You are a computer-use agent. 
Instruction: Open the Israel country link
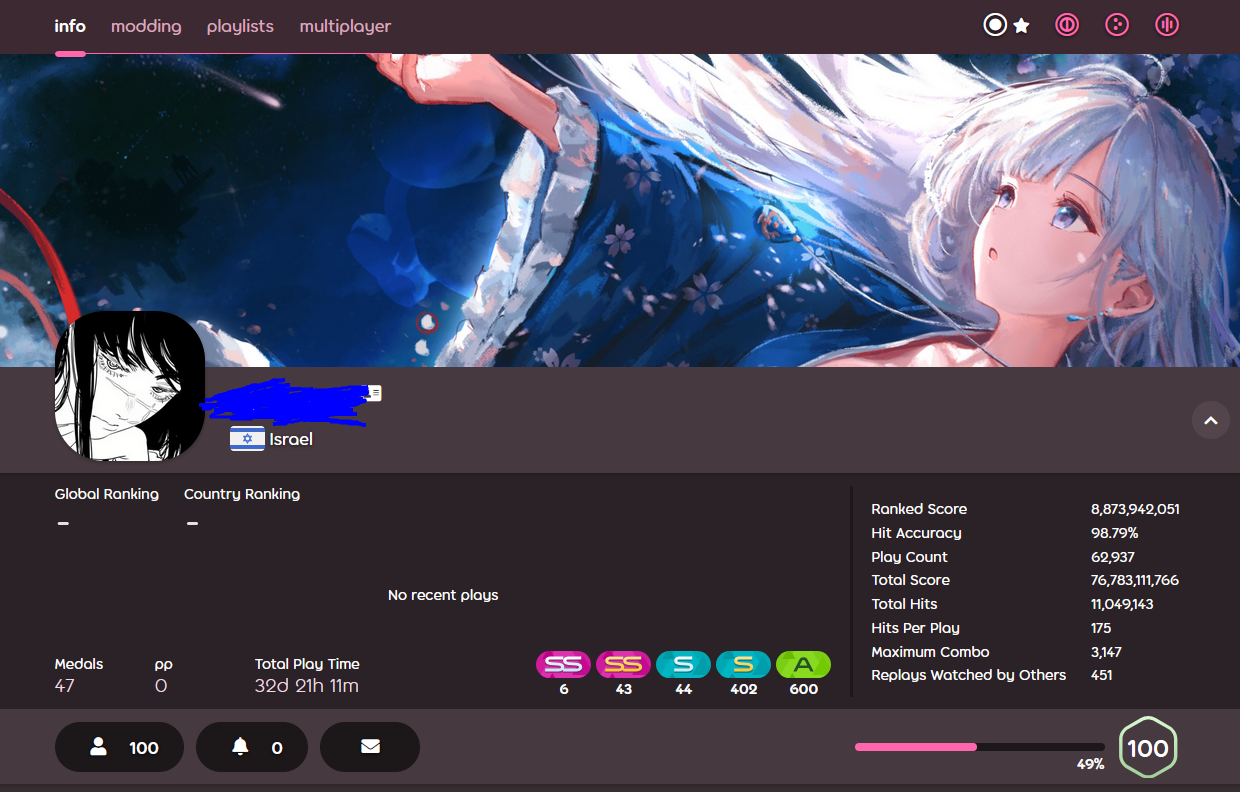click(291, 438)
